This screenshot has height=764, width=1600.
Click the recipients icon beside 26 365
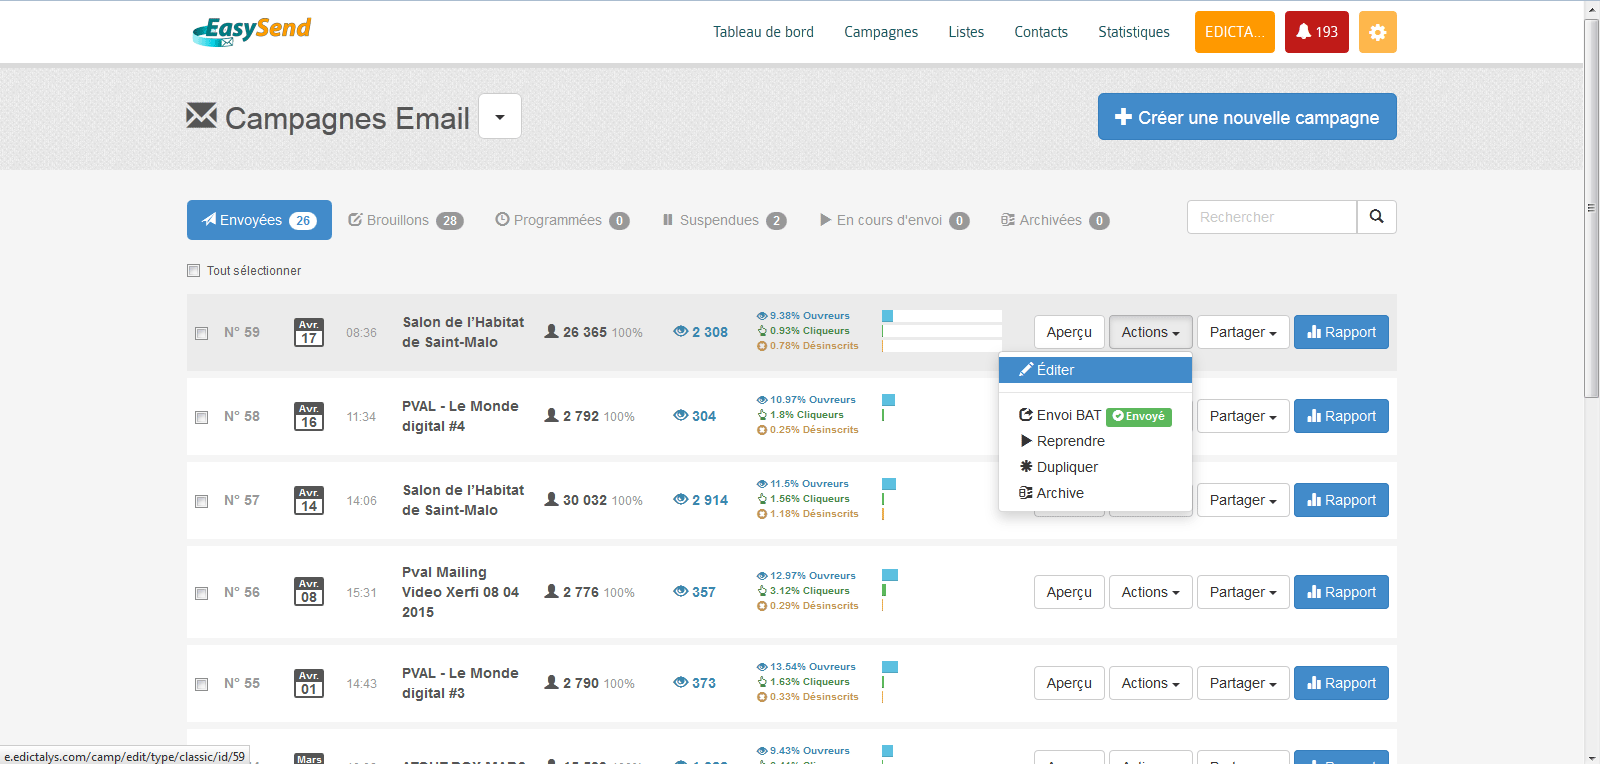click(551, 332)
